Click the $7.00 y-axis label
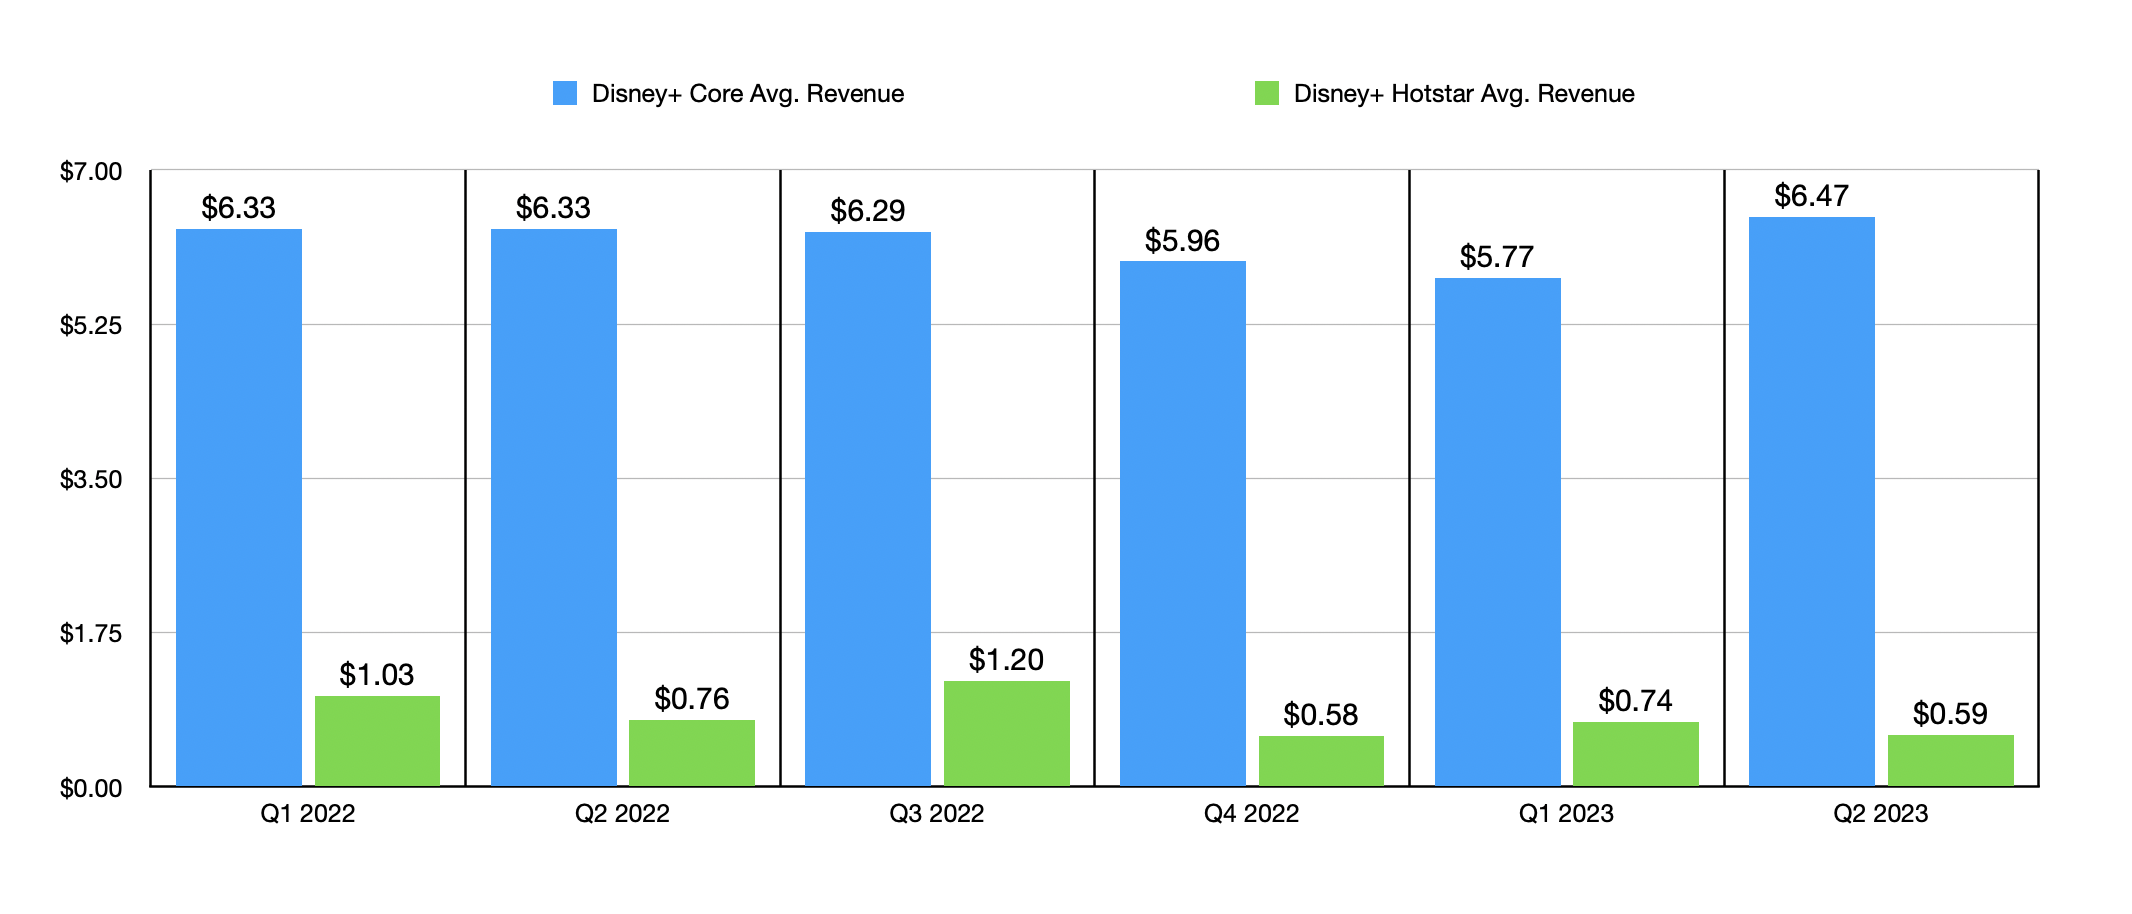The height and width of the screenshot is (914, 2132). click(x=91, y=172)
